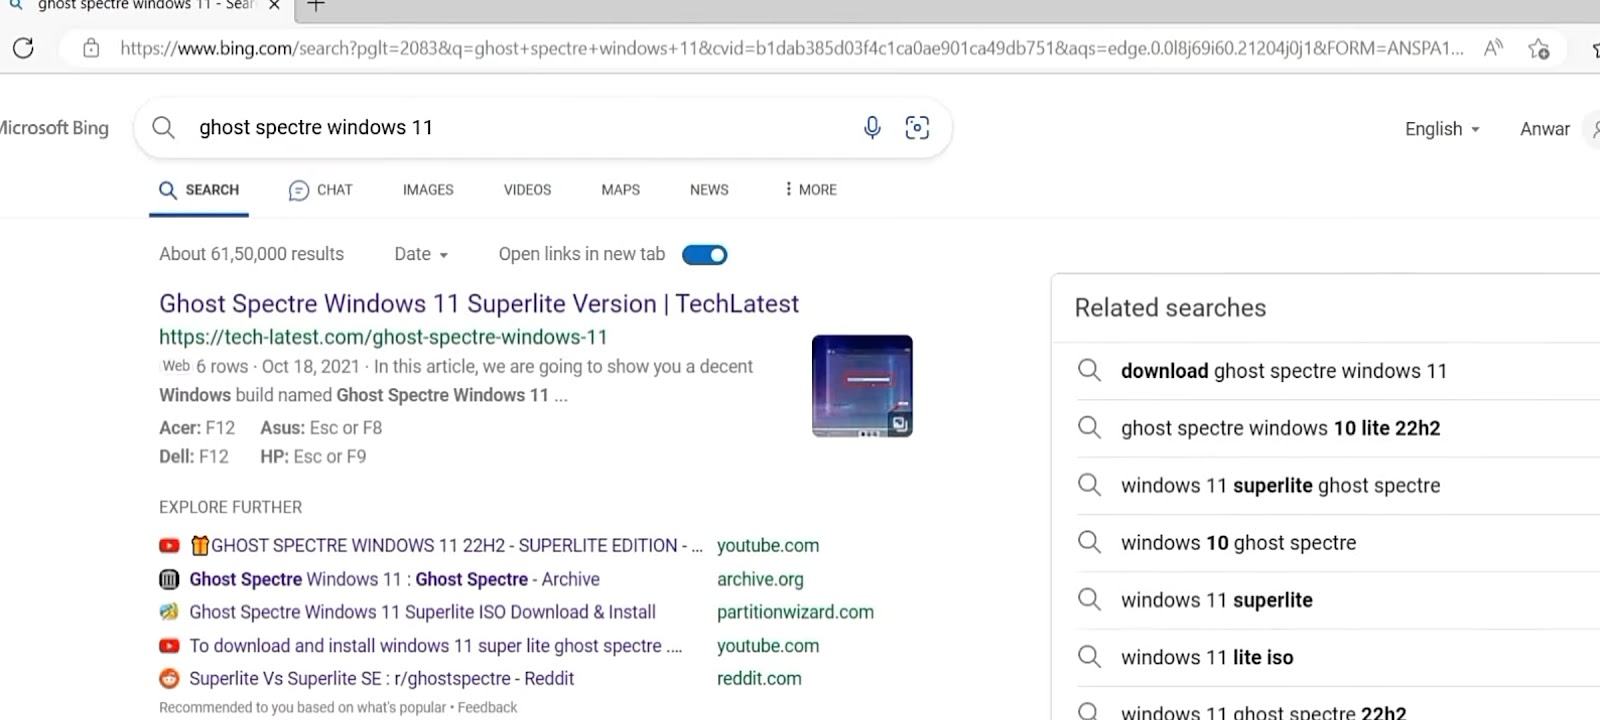Search windows 11 superlite ghost spectre
This screenshot has height=720, width=1600.
[x=1281, y=485]
